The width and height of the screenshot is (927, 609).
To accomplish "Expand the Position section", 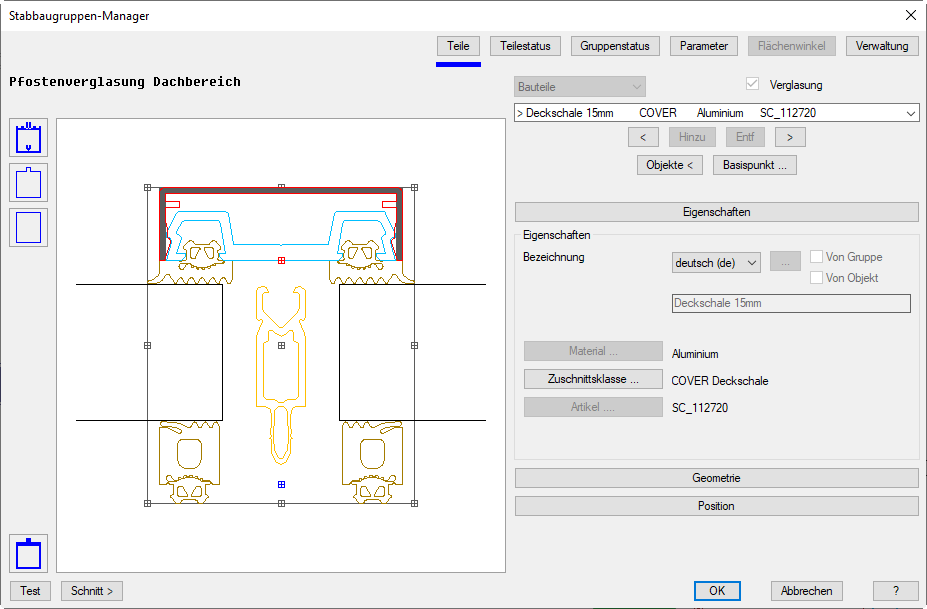I will point(716,506).
